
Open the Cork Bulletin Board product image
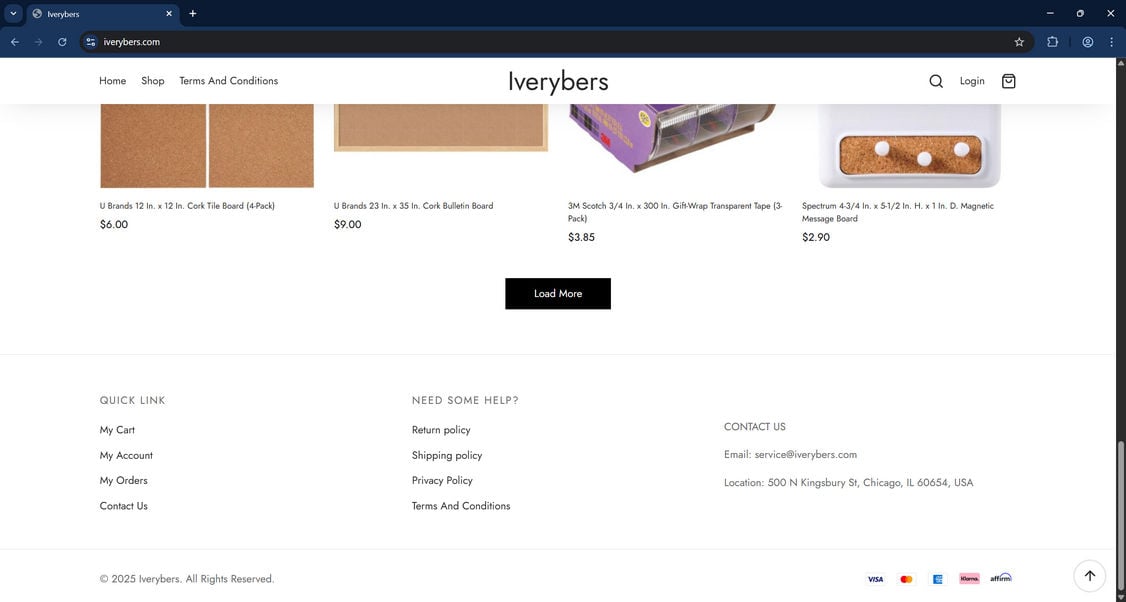(x=441, y=128)
